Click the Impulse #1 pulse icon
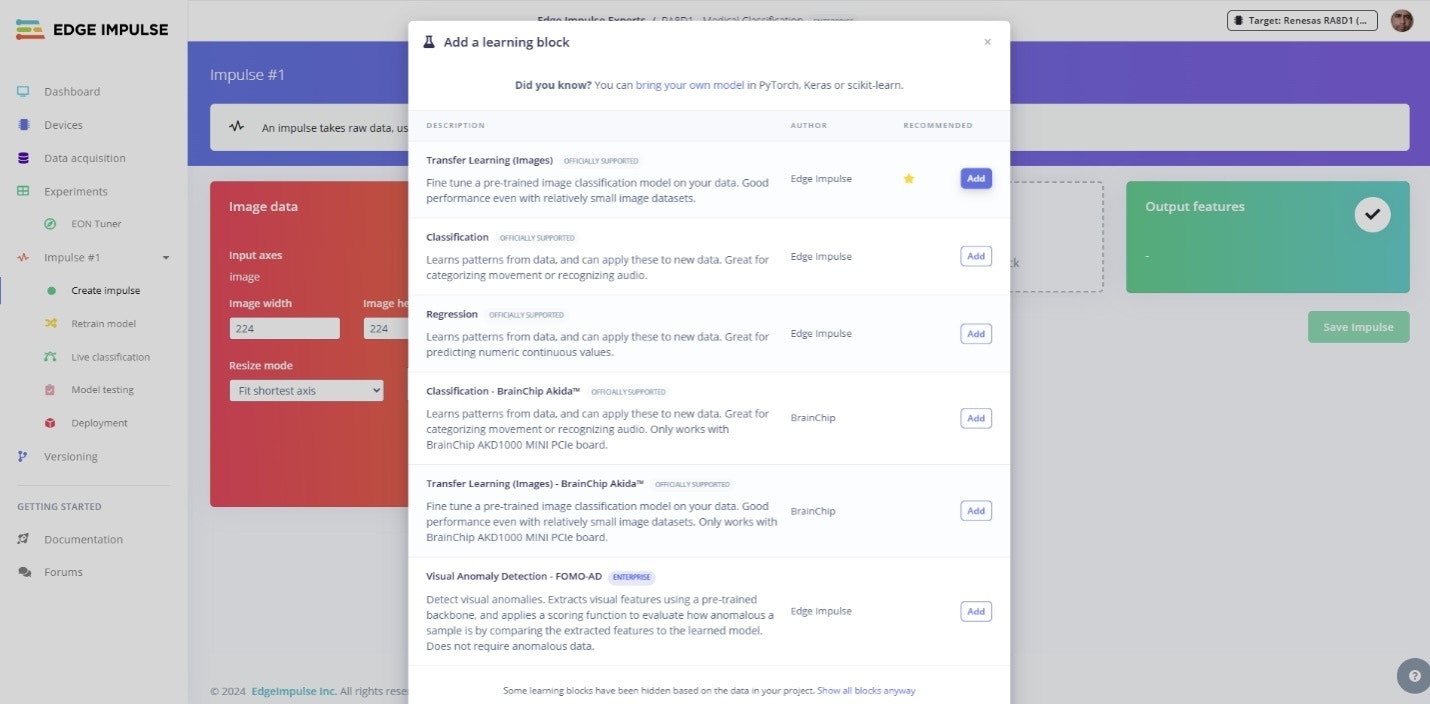This screenshot has height=704, width=1430. [x=23, y=257]
